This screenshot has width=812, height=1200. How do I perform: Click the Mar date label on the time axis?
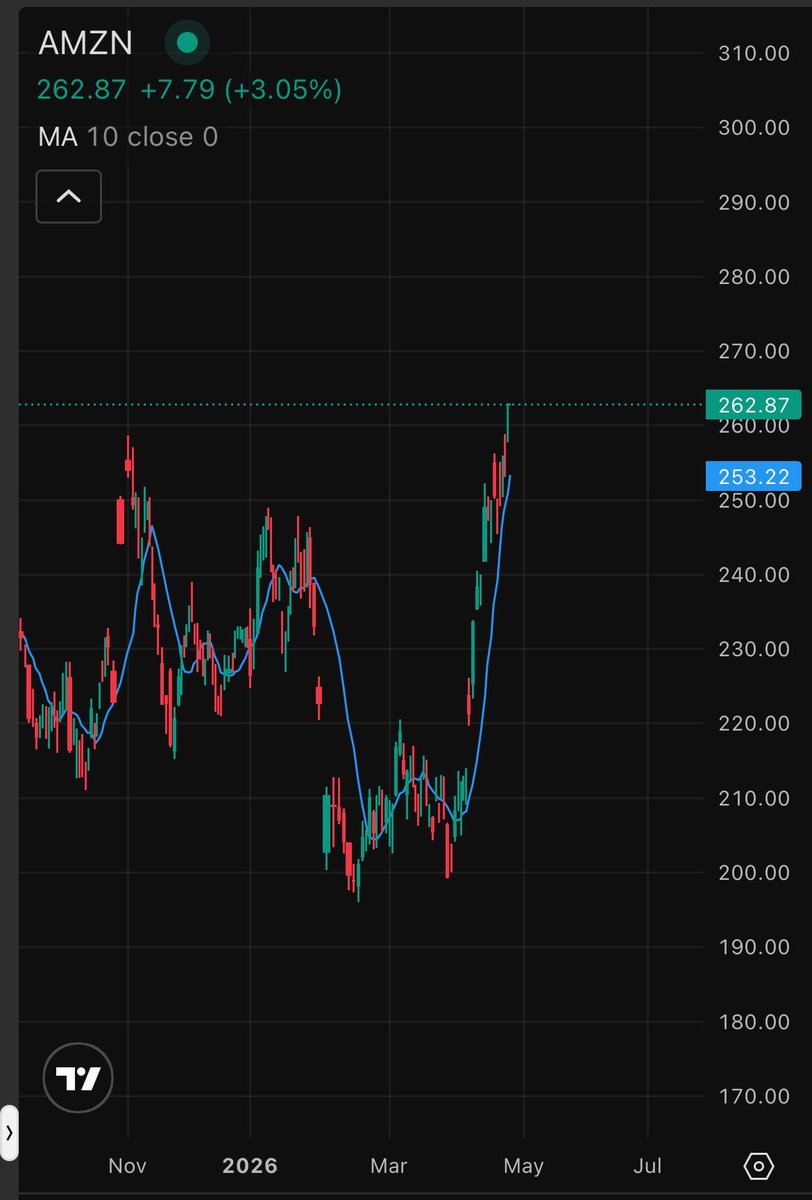389,1166
